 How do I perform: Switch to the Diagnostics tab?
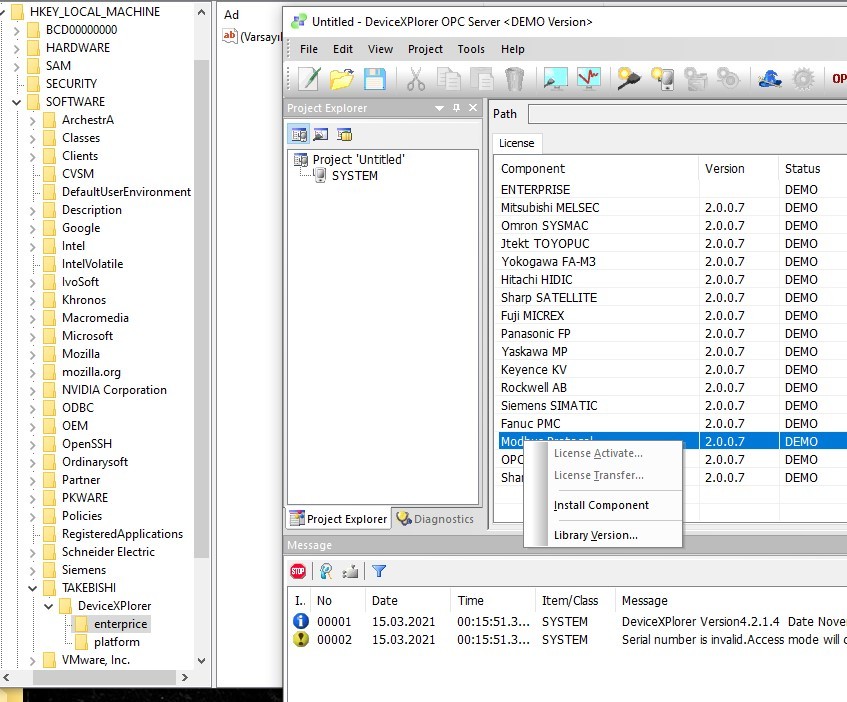pos(435,519)
